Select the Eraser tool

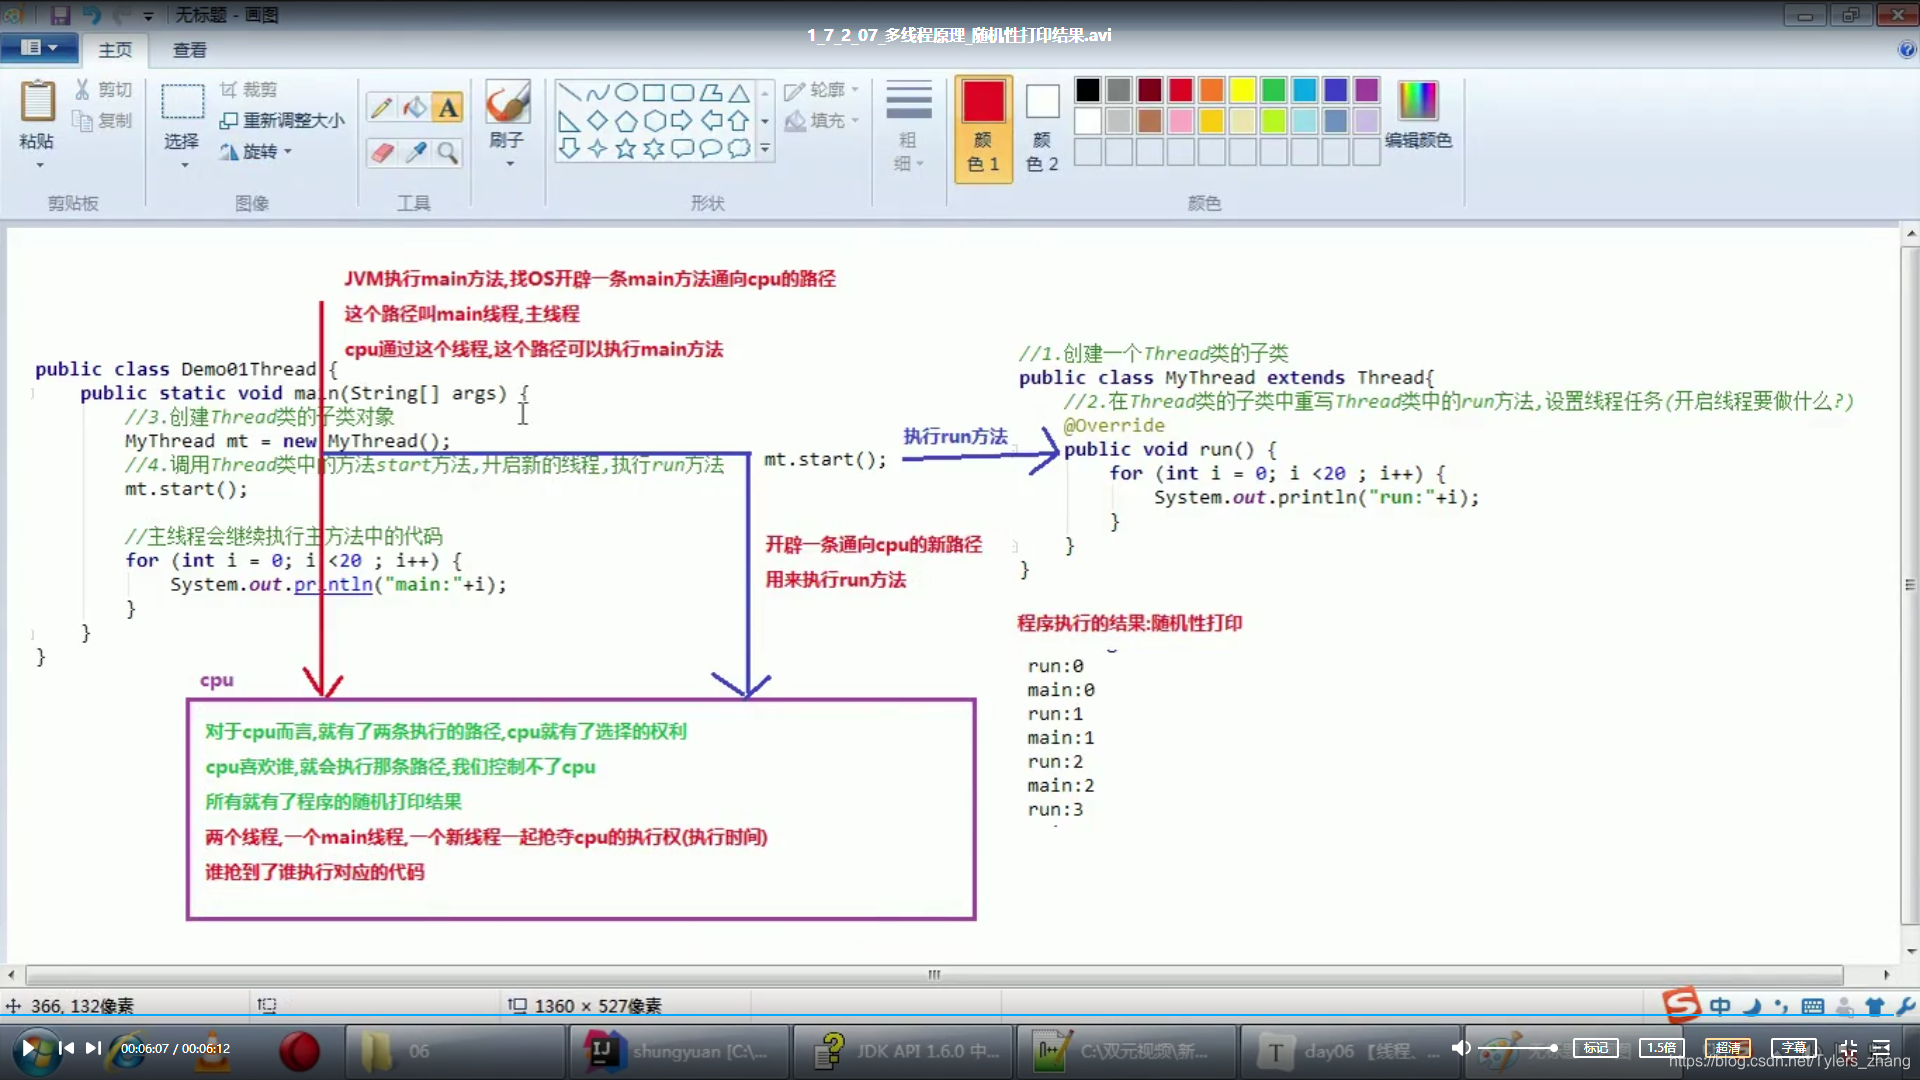tap(381, 152)
